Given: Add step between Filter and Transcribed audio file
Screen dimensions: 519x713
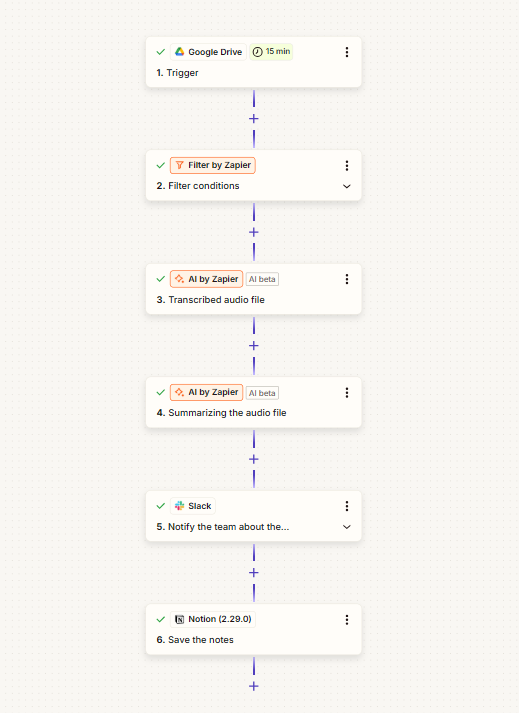Looking at the screenshot, I should coord(254,232).
